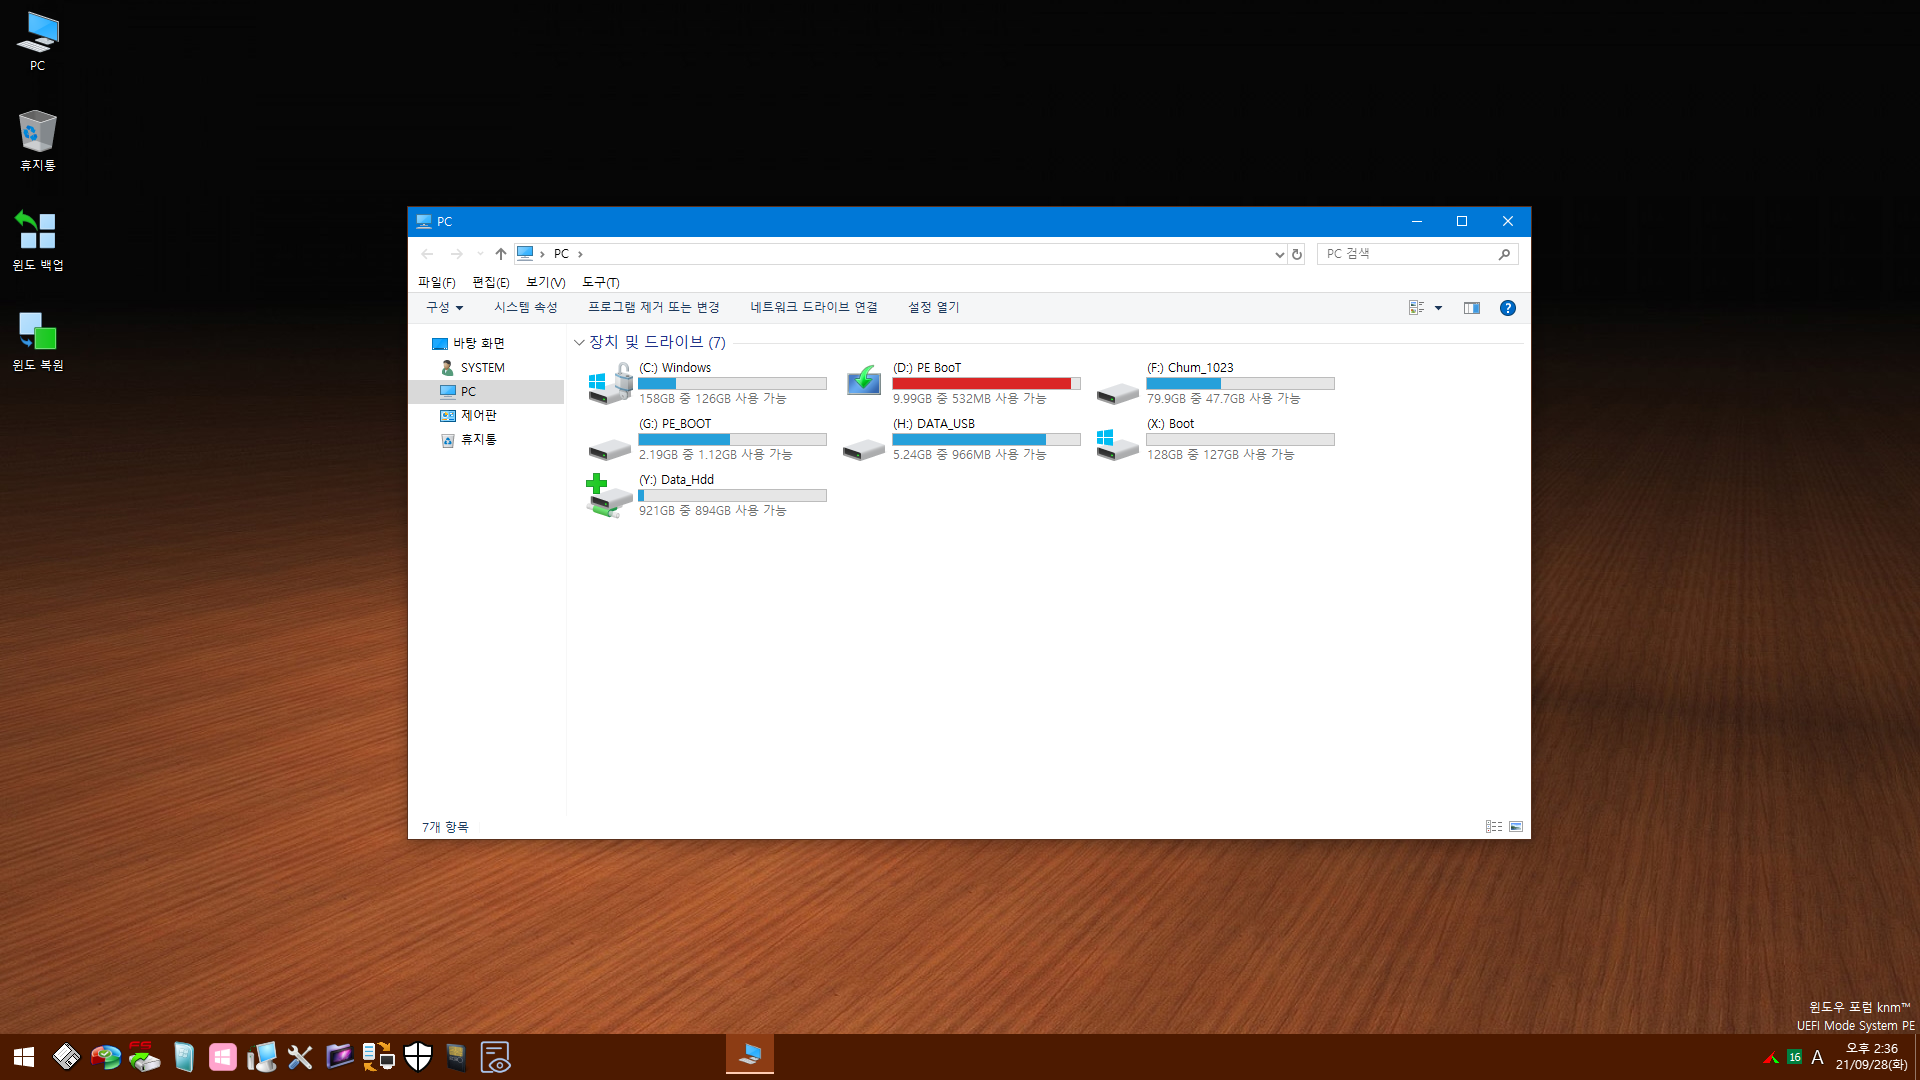Click the tray icon showing 16
Image resolution: width=1920 pixels, height=1080 pixels.
pos(1794,1057)
